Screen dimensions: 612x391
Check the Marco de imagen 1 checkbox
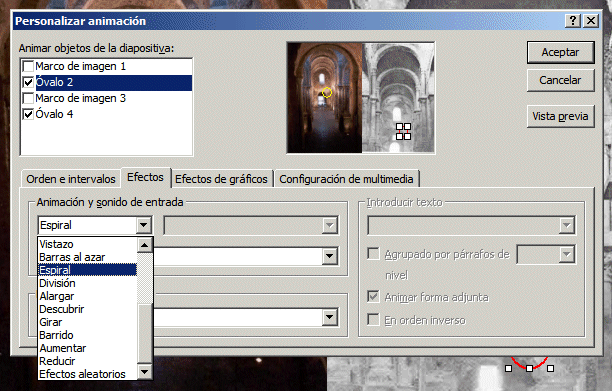[x=28, y=66]
